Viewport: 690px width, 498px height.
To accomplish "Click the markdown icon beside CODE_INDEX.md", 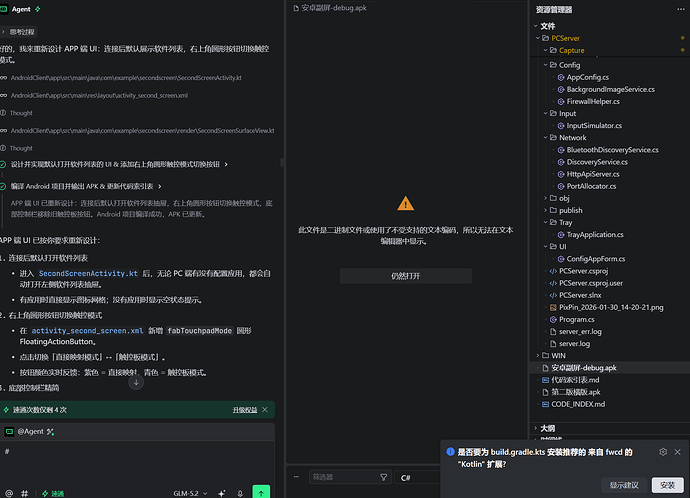I will (545, 404).
